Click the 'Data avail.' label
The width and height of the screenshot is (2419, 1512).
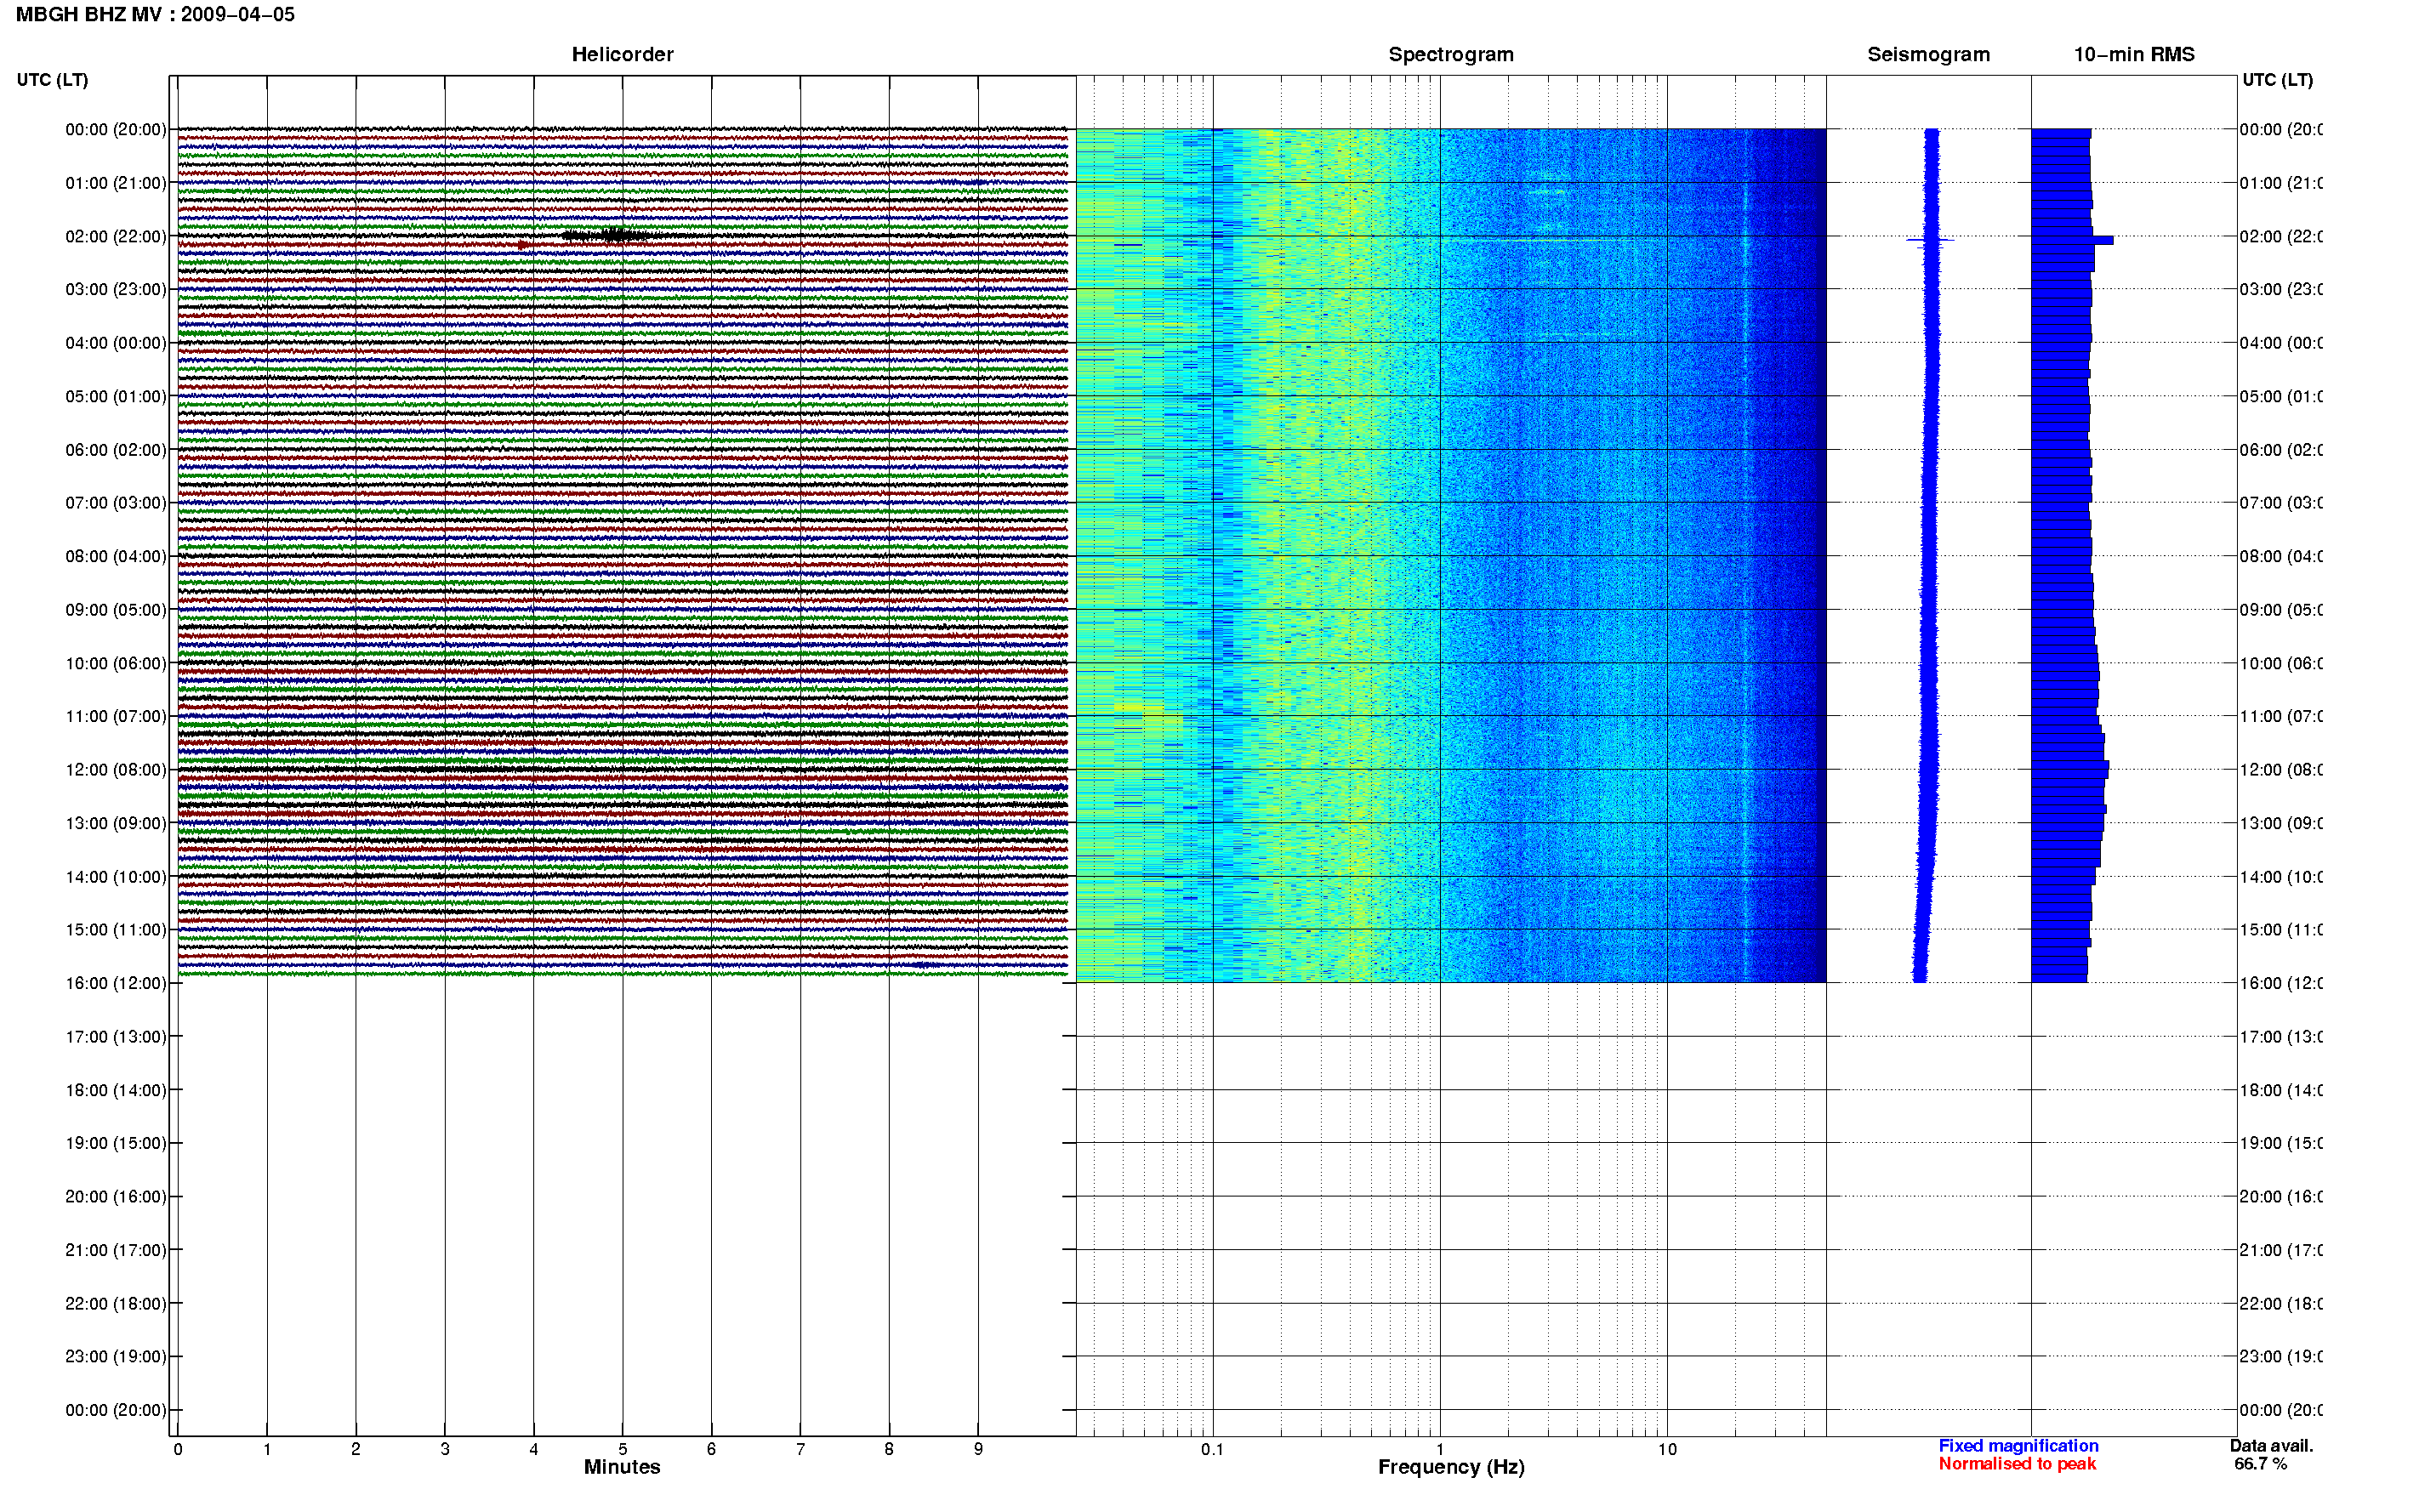2271,1446
